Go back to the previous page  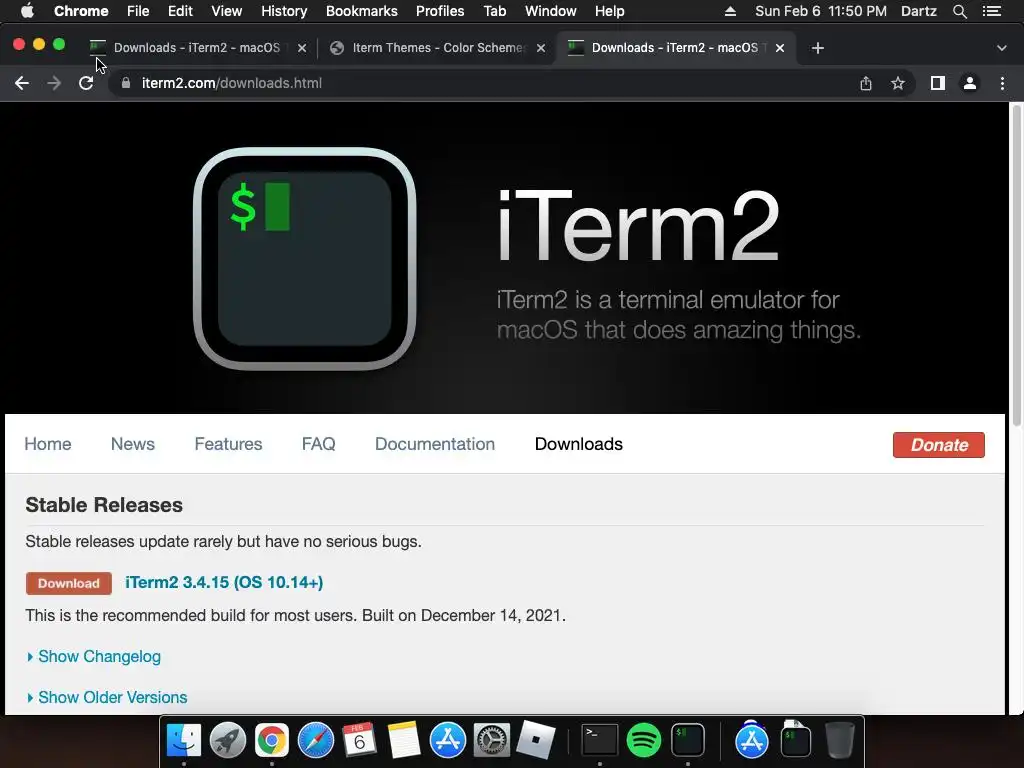22,83
